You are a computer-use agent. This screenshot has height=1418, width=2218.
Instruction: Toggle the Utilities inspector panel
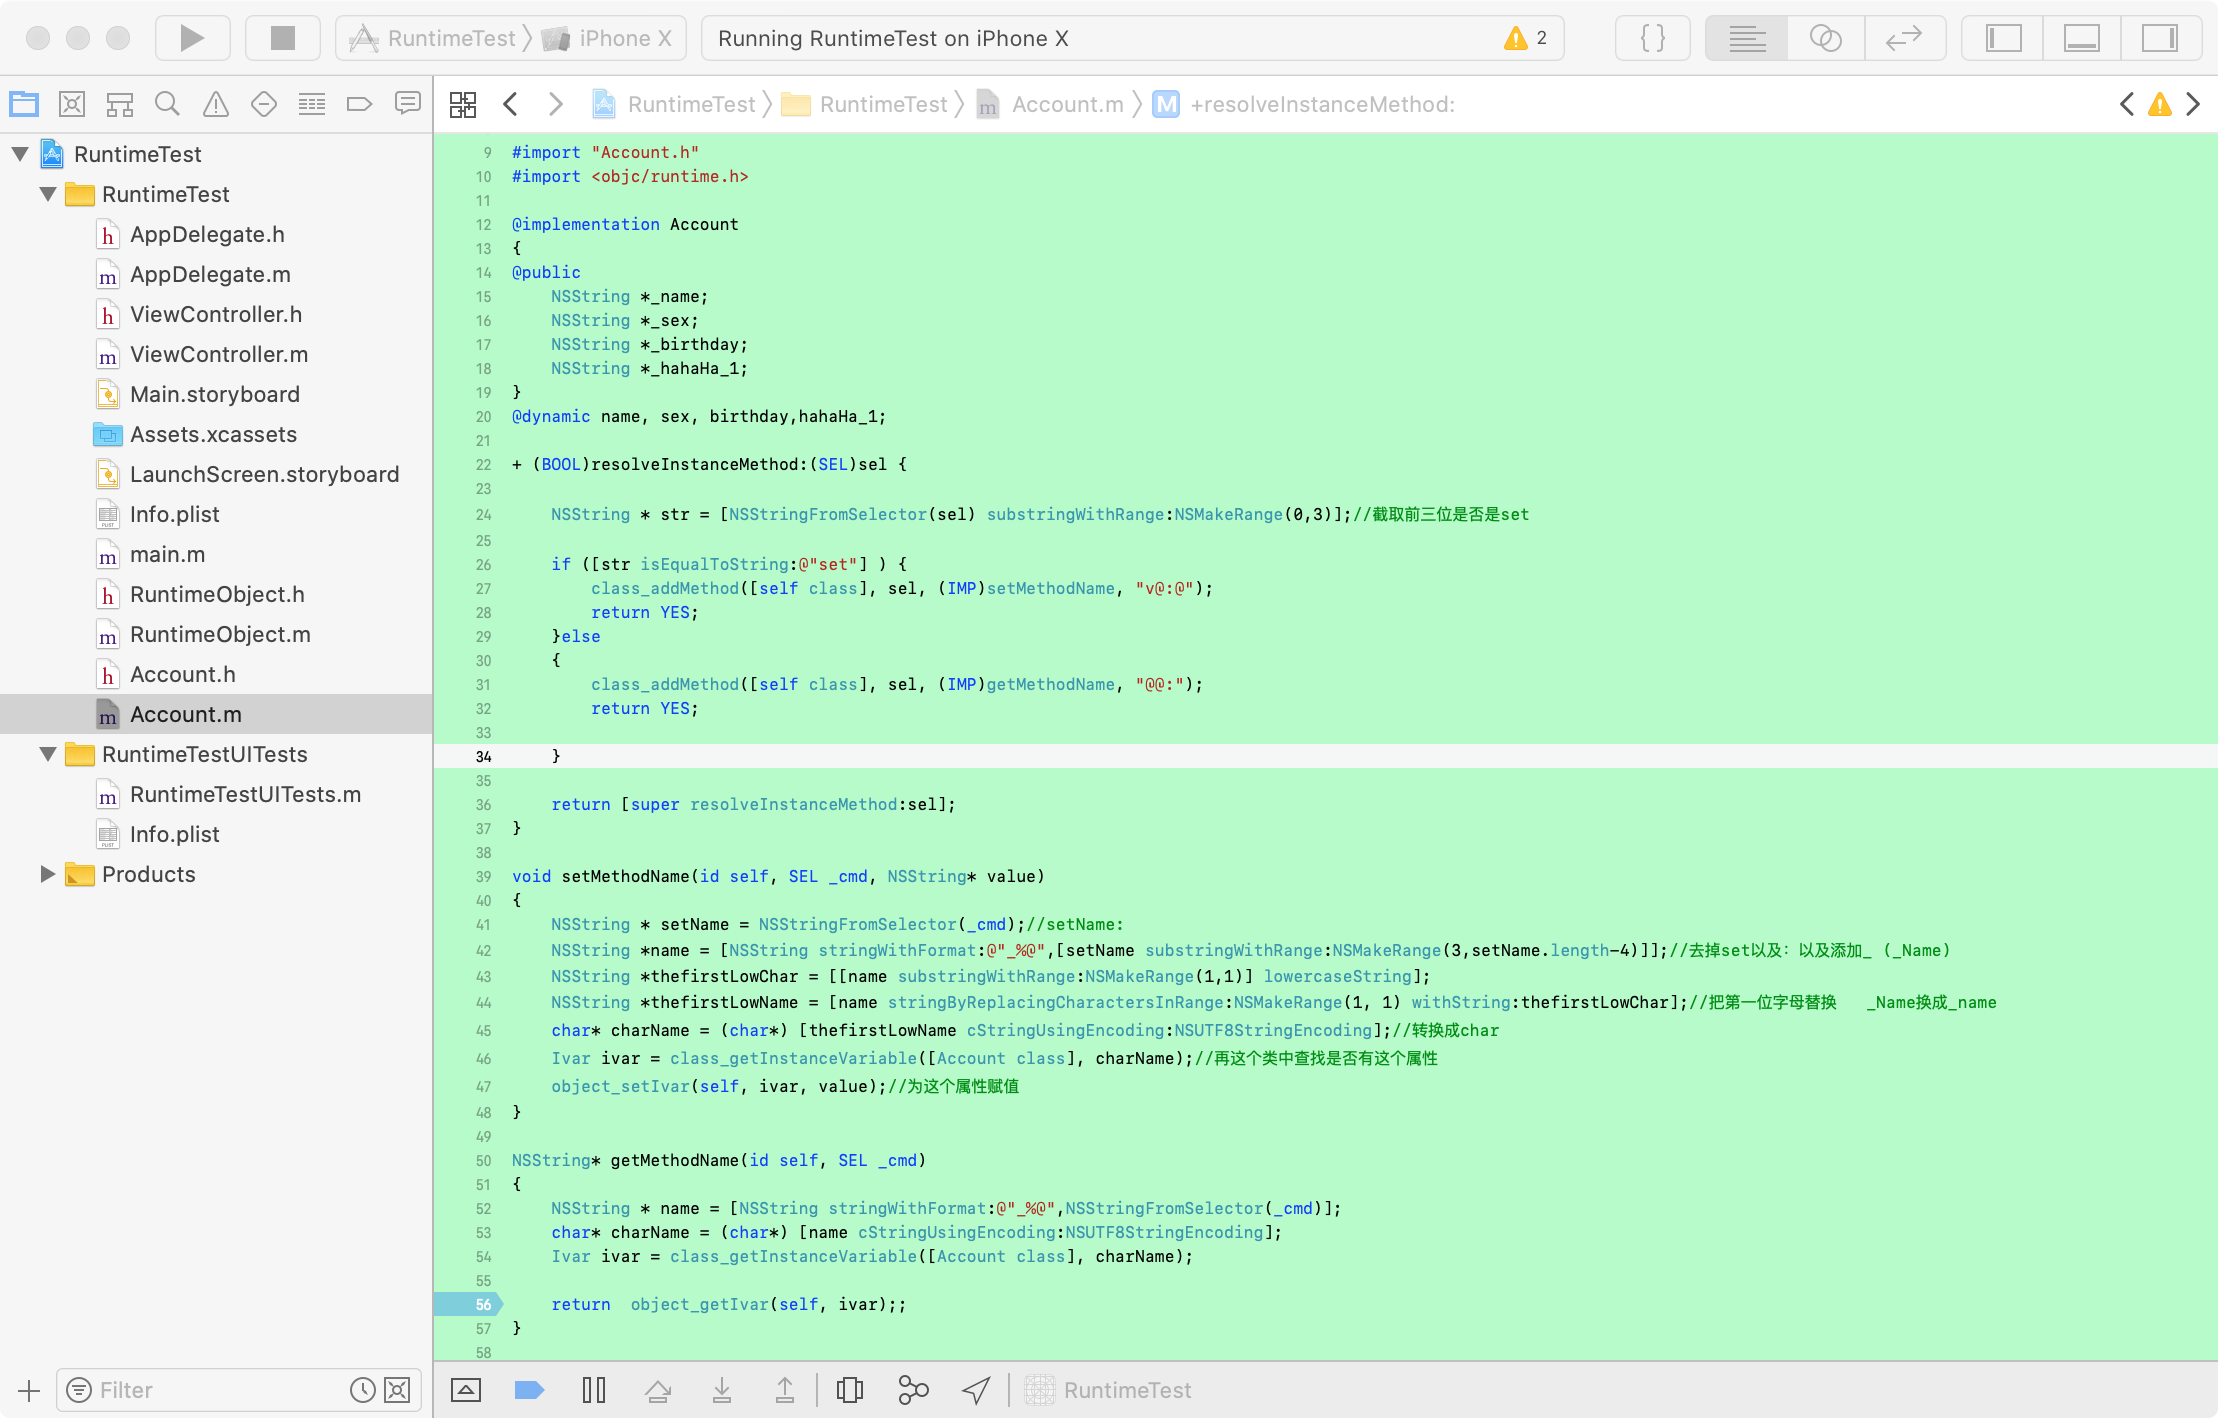click(x=2160, y=38)
